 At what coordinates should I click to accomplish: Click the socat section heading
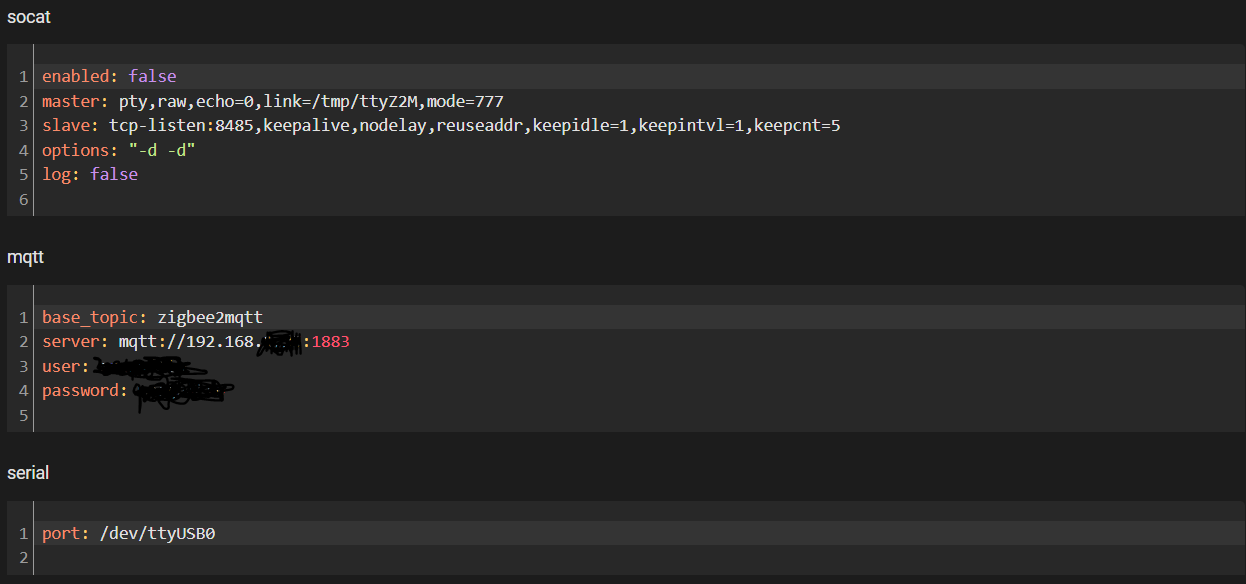pos(28,16)
